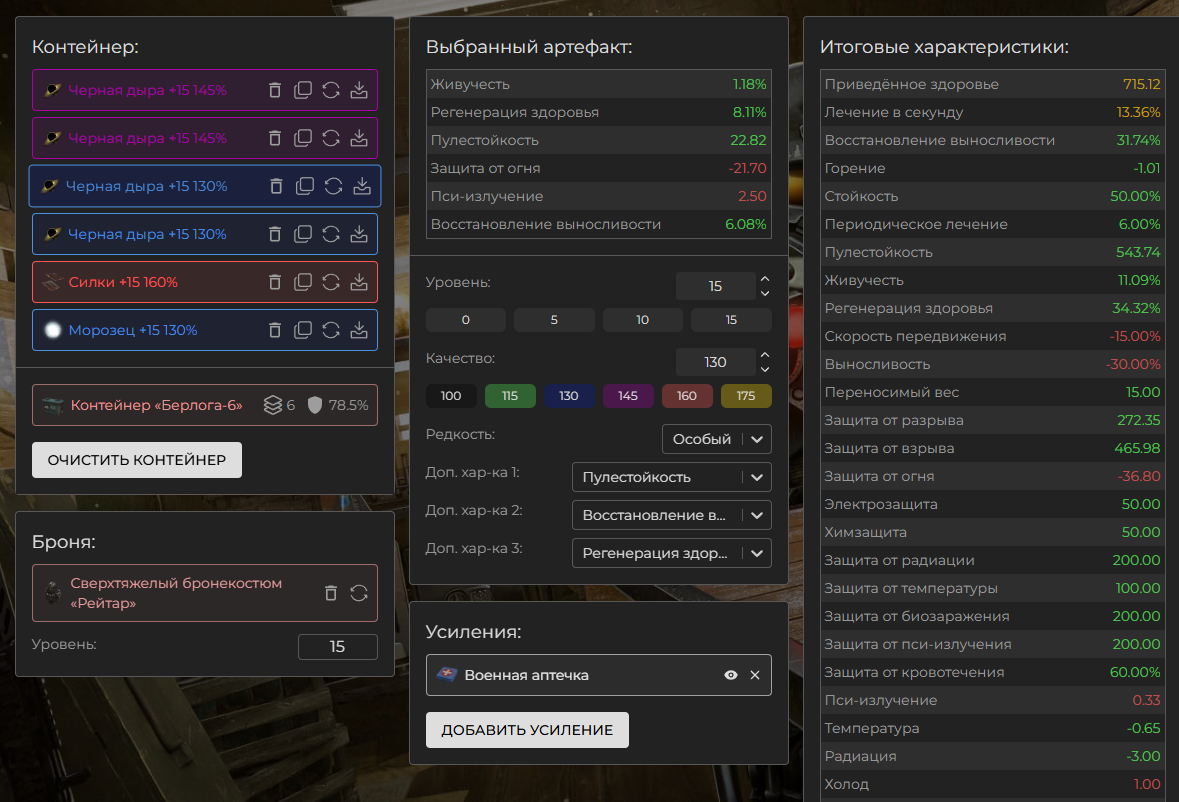Click download icon on Силки +15 160% row
The width and height of the screenshot is (1179, 802).
[359, 282]
